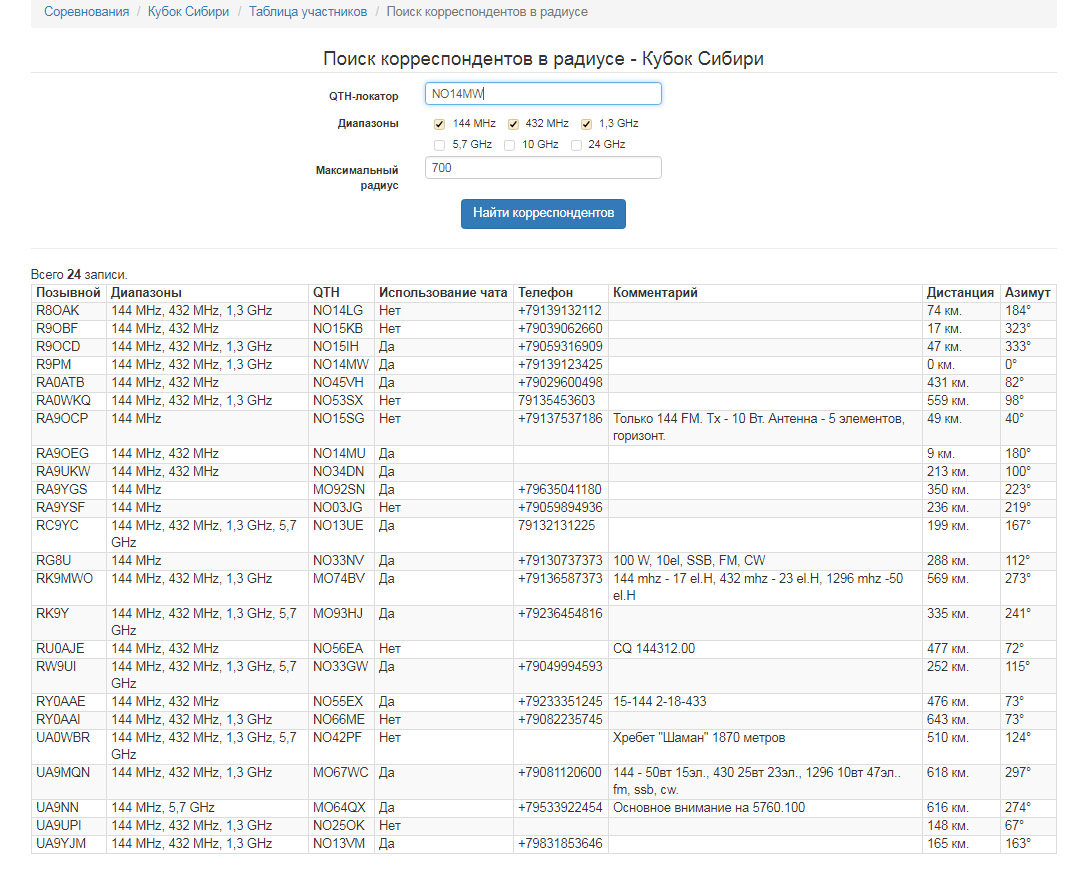The image size is (1089, 870).
Task: Select the UA0WBR callsign cell
Action: (x=63, y=738)
